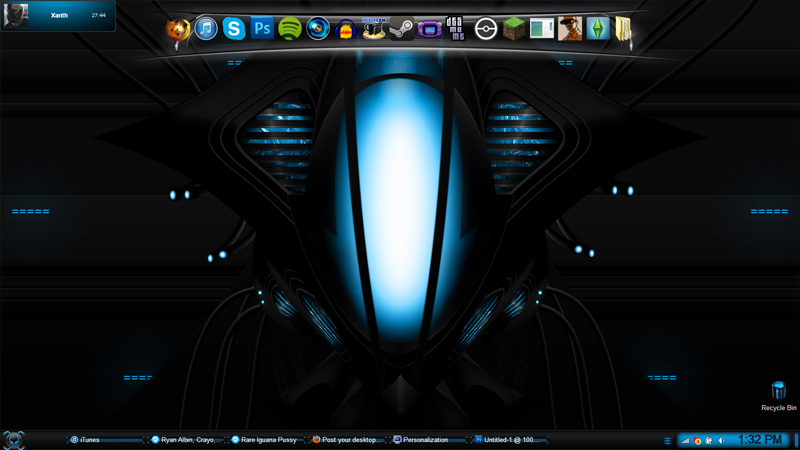Open Spotify from the dock
This screenshot has width=800, height=450.
coord(290,29)
